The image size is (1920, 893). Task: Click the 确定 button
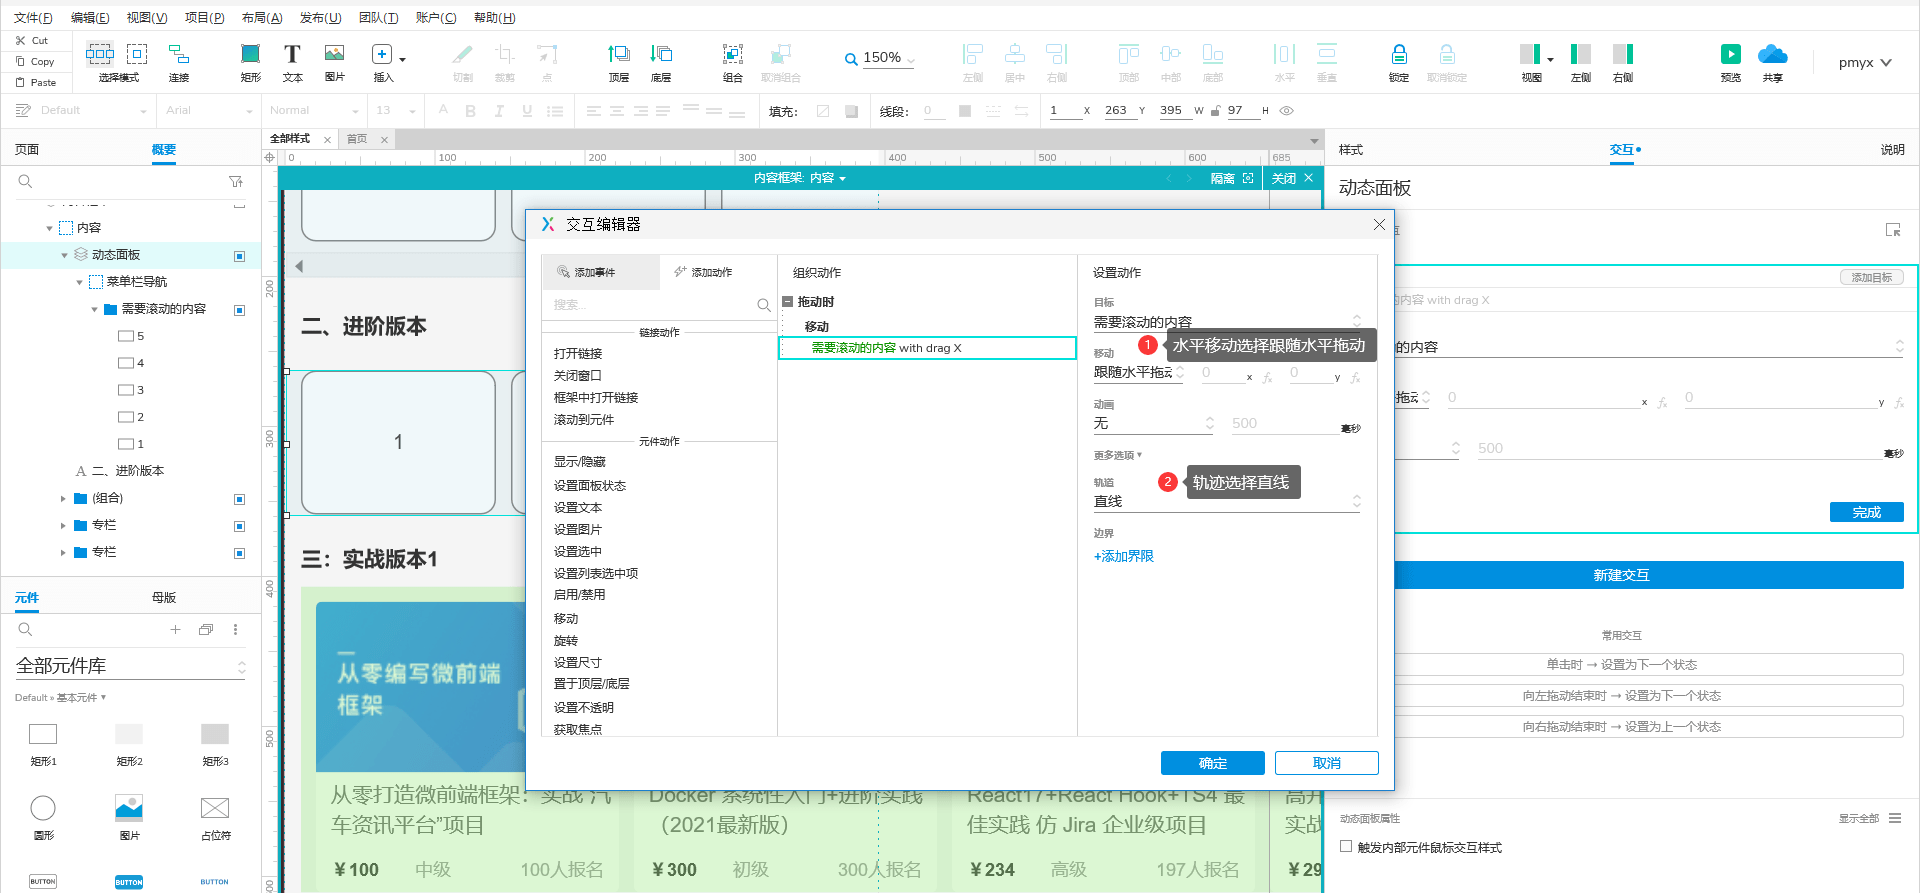point(1212,763)
